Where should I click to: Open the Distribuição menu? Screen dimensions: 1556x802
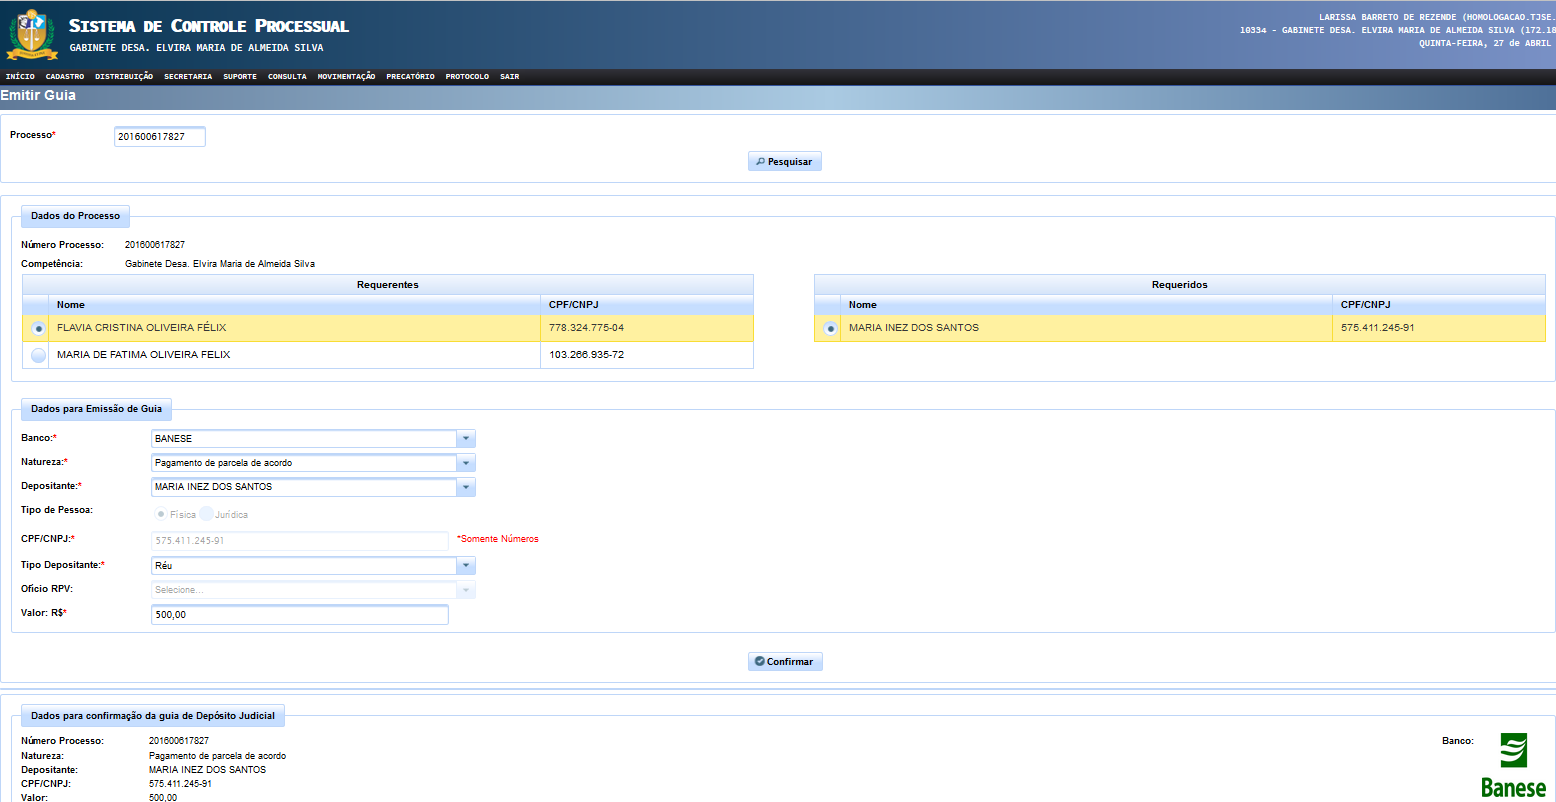(124, 77)
